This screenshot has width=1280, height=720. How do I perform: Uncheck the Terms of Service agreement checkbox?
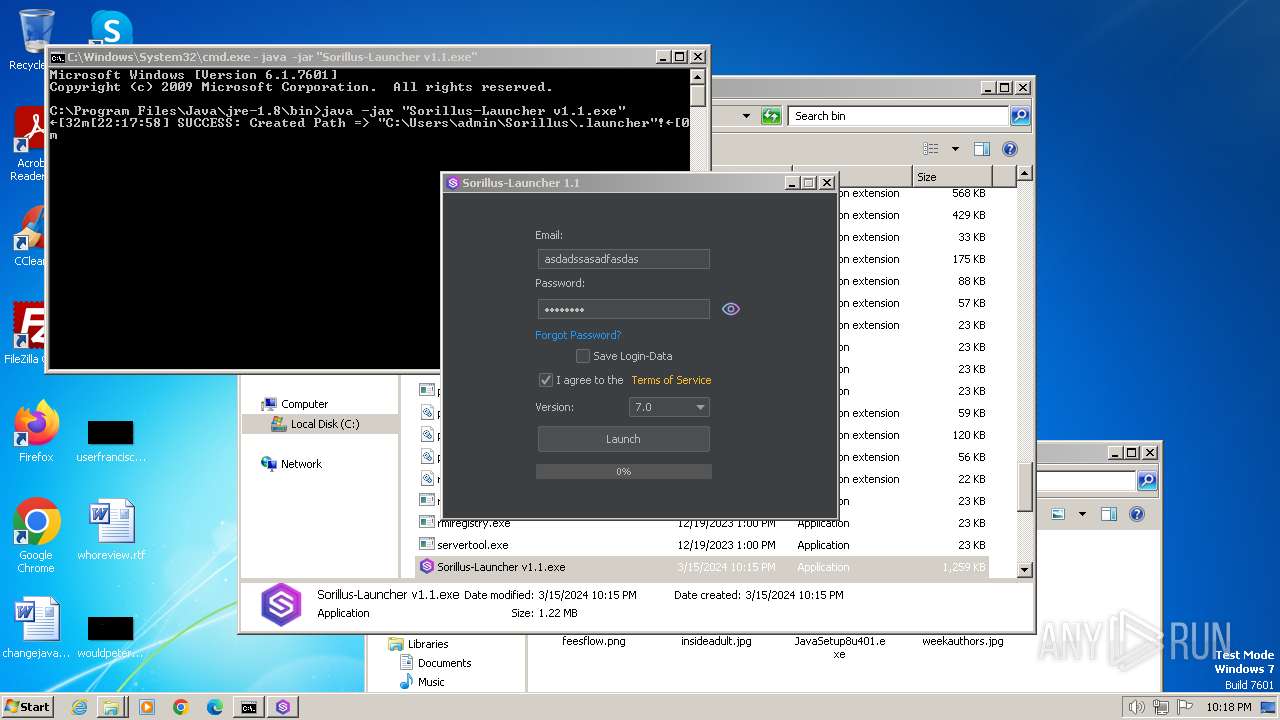pos(546,380)
